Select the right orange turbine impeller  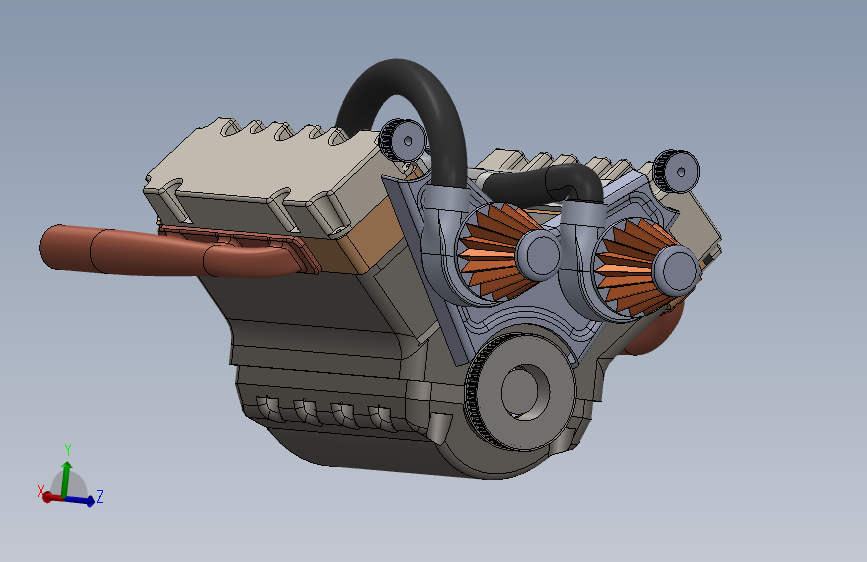tap(628, 266)
